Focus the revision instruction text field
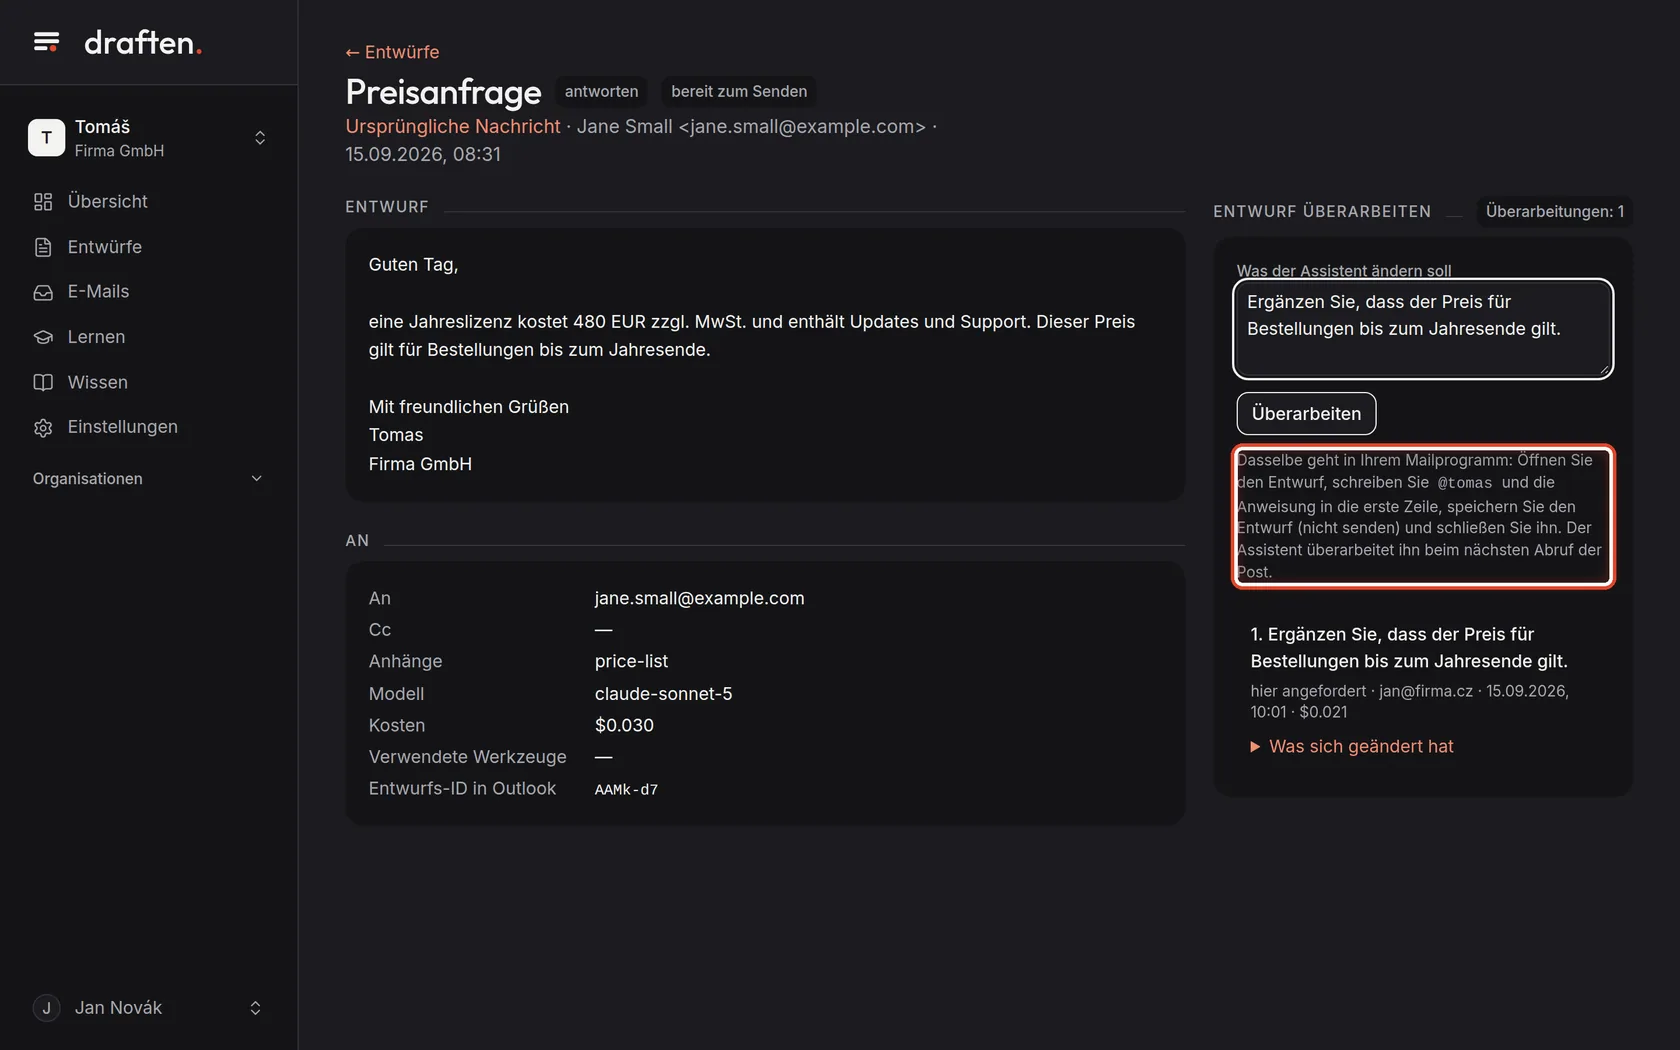The width and height of the screenshot is (1680, 1050). (1423, 329)
